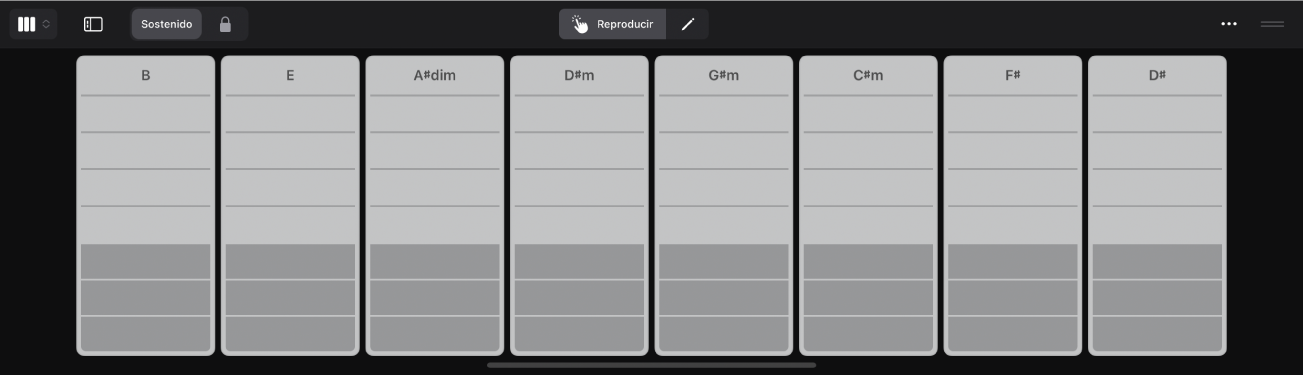Click the drag handle lines icon
This screenshot has width=1303, height=375.
pyautogui.click(x=1272, y=24)
